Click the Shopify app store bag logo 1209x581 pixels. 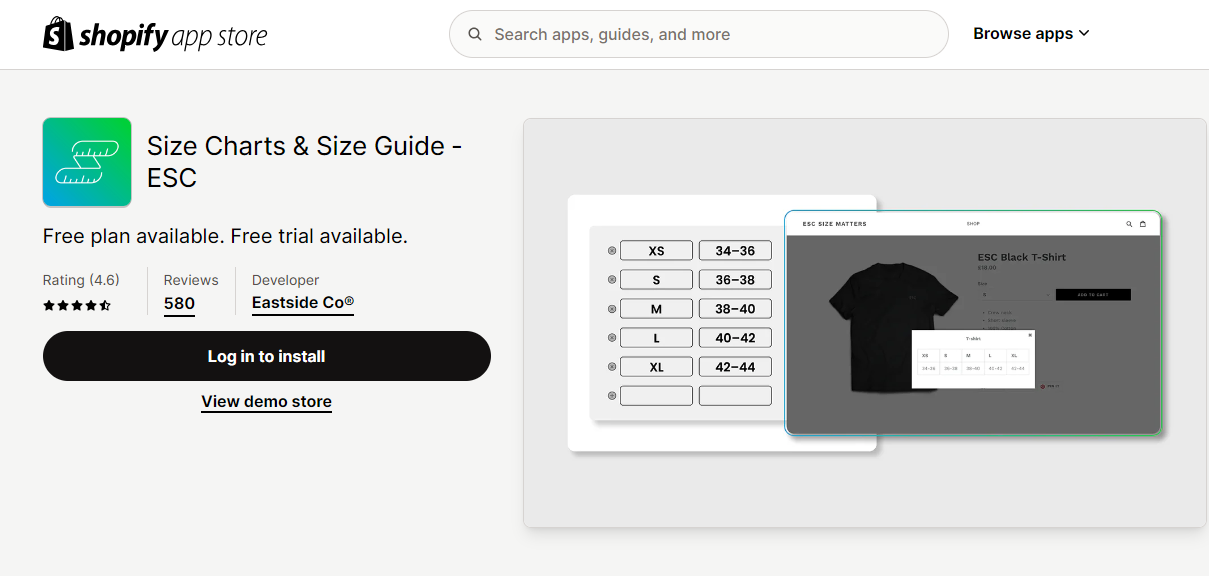point(58,33)
